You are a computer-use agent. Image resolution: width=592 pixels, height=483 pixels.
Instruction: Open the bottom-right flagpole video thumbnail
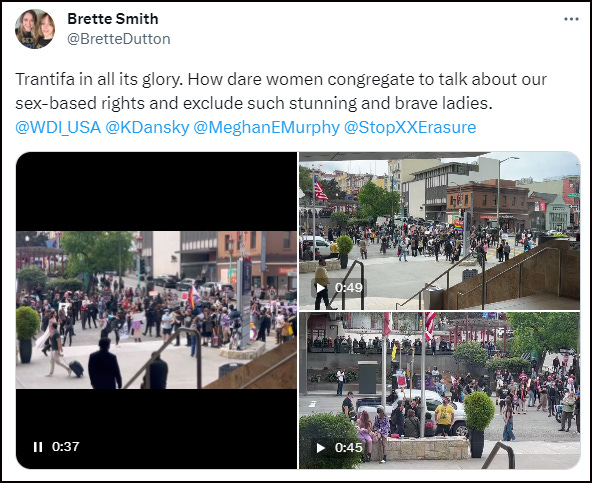tap(439, 390)
